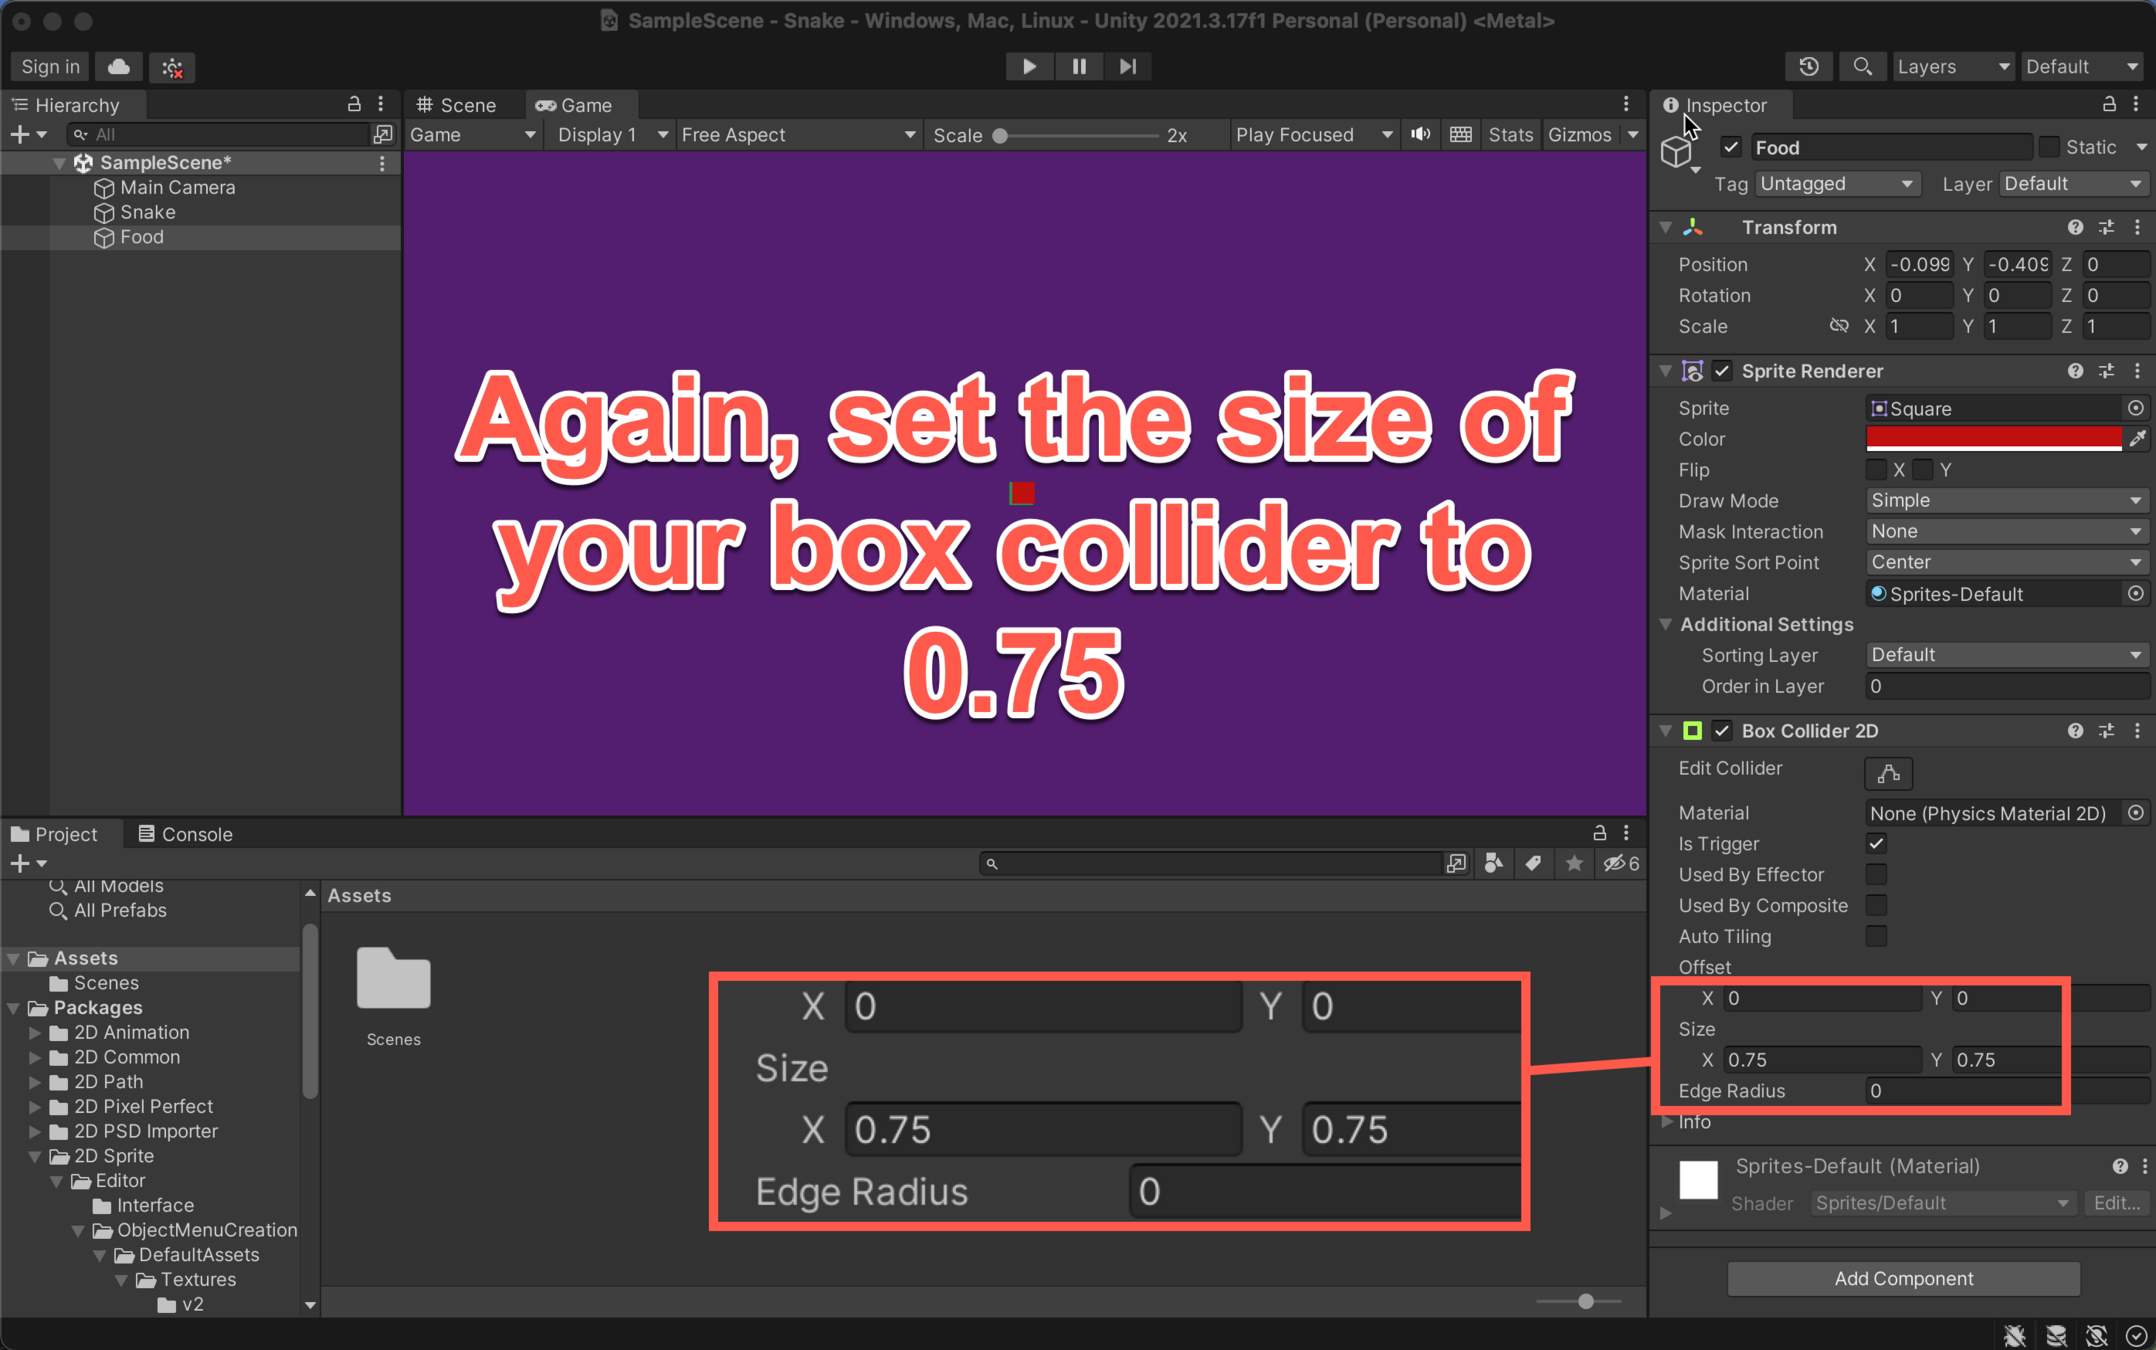Image resolution: width=2156 pixels, height=1350 pixels.
Task: Enable the Static checkbox for Food
Action: [2049, 147]
